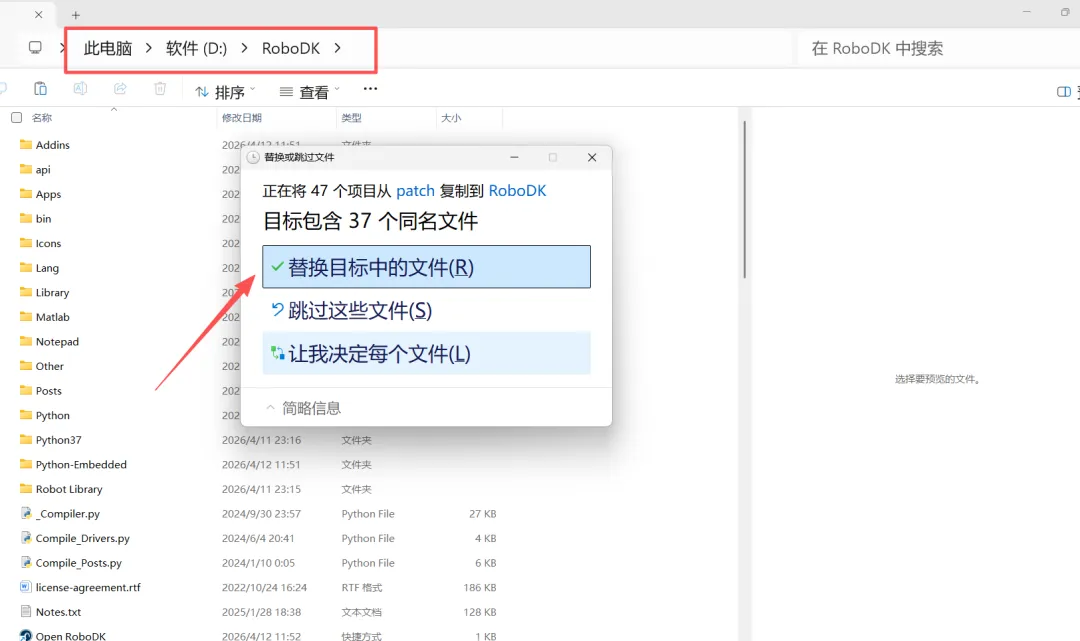Sort by 修改日期 column header
Image resolution: width=1080 pixels, height=641 pixels.
(x=242, y=118)
